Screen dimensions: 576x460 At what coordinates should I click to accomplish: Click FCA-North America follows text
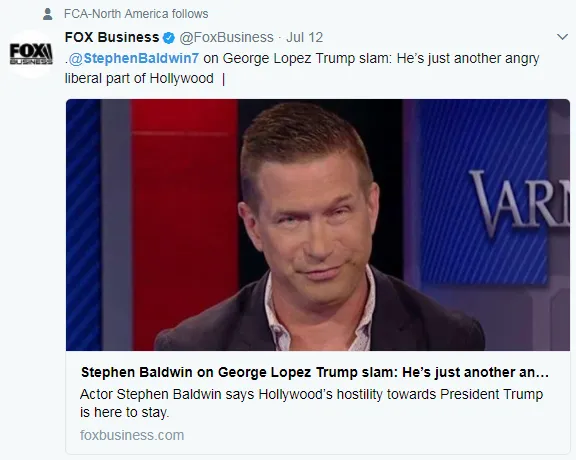point(136,14)
